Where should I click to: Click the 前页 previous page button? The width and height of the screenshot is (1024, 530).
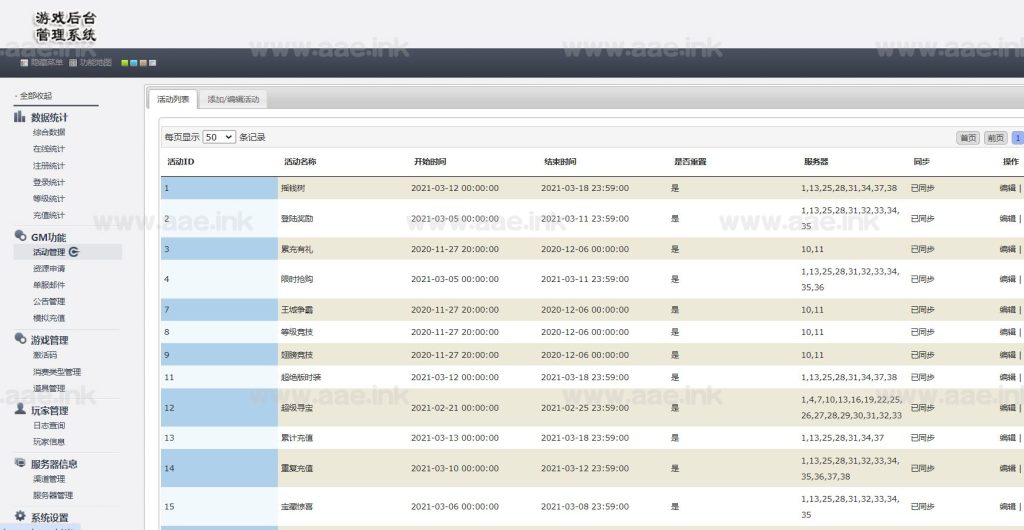pyautogui.click(x=995, y=137)
